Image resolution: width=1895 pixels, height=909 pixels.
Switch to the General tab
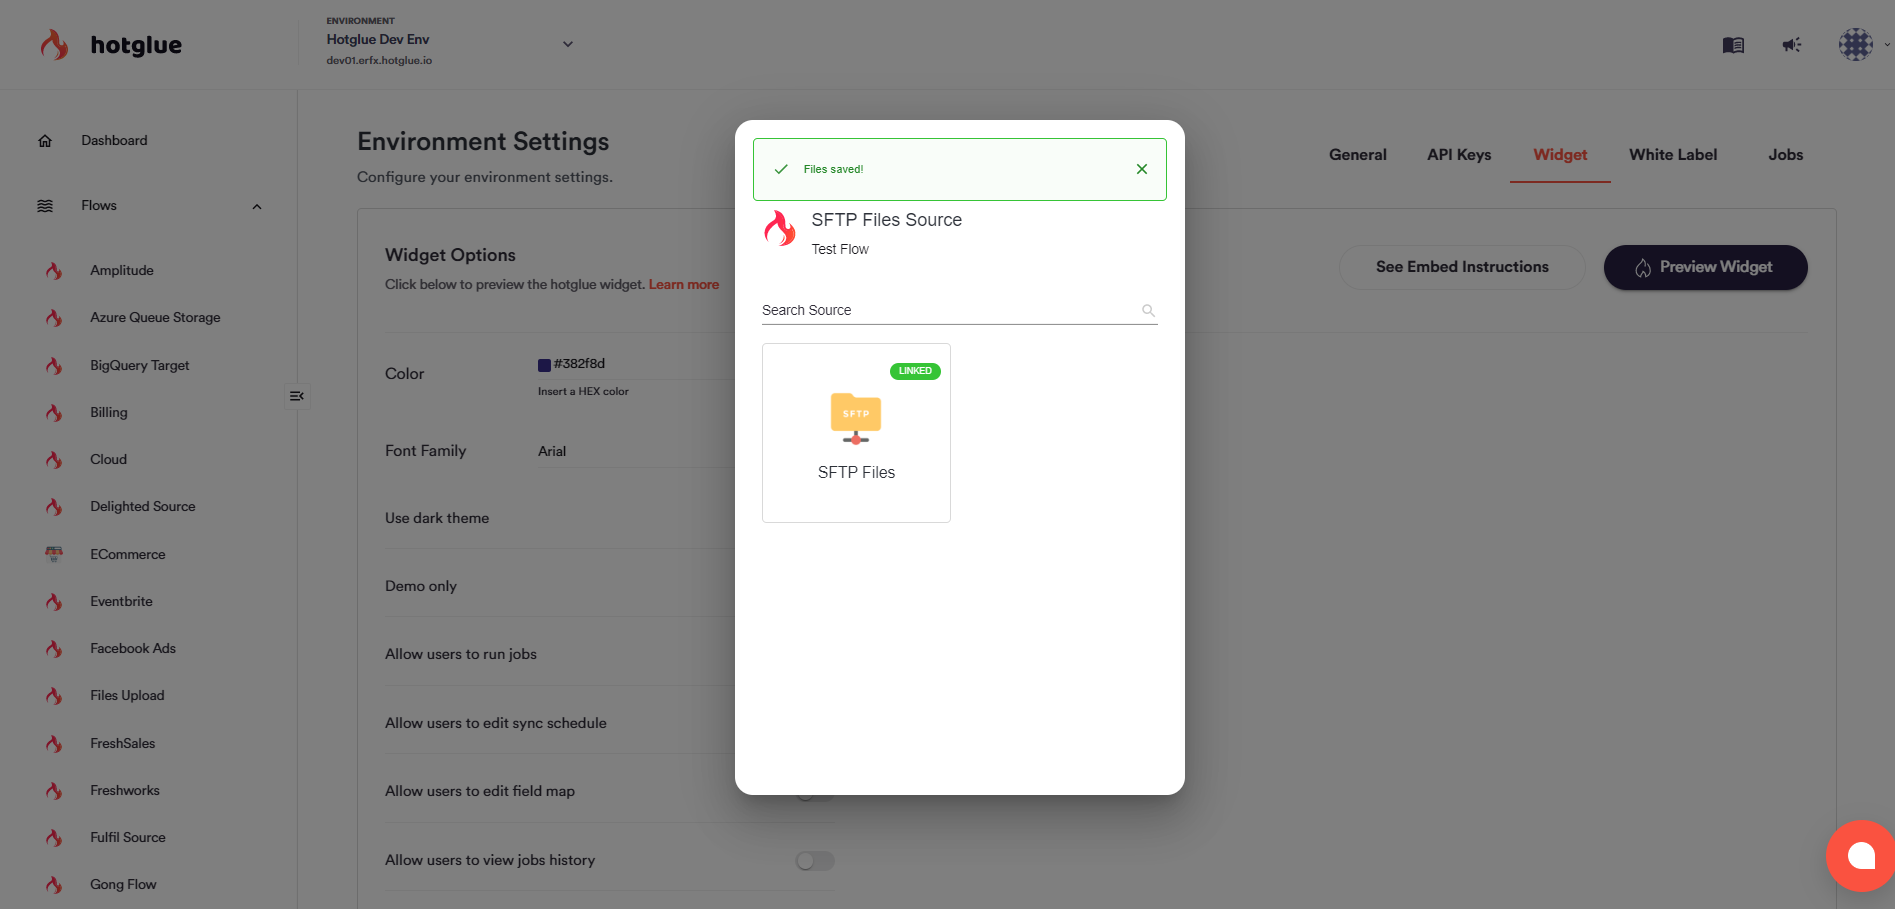point(1357,155)
